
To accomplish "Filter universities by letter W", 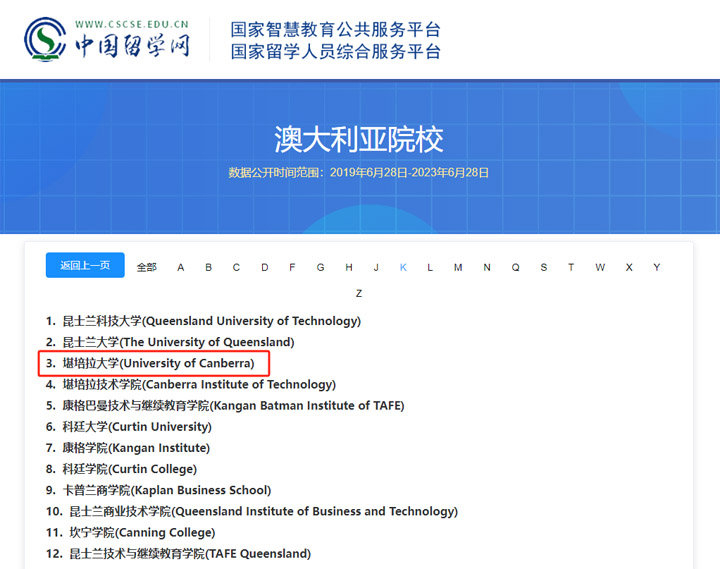I will click(x=600, y=267).
